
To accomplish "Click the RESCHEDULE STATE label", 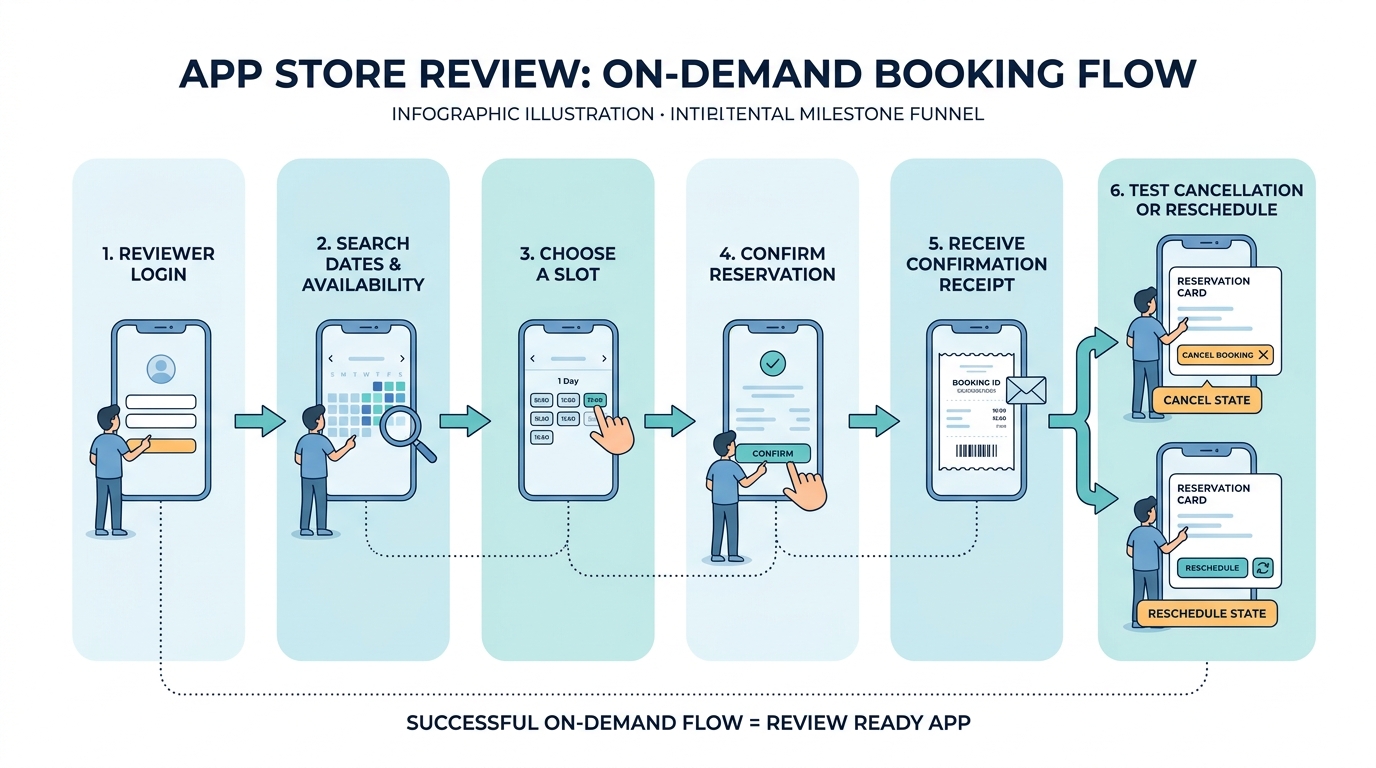I will [1206, 613].
